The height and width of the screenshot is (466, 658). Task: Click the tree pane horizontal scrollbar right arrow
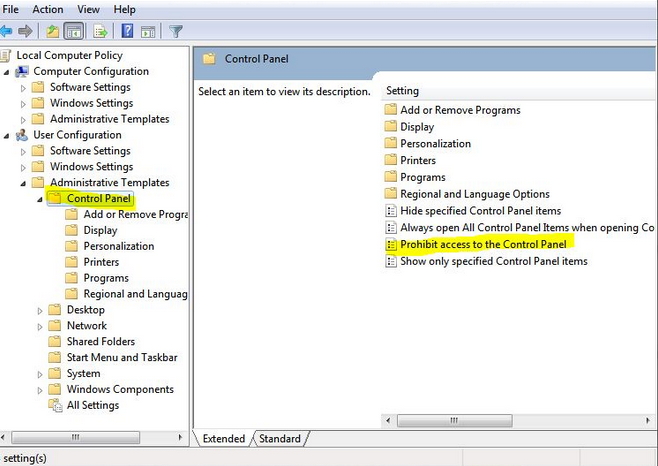181,437
